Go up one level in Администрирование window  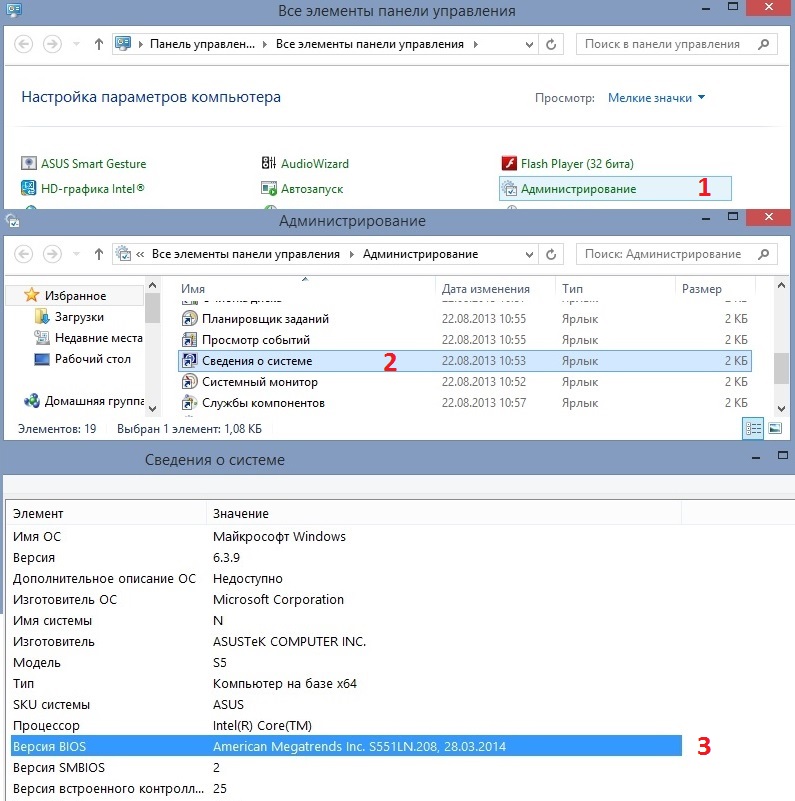99,254
